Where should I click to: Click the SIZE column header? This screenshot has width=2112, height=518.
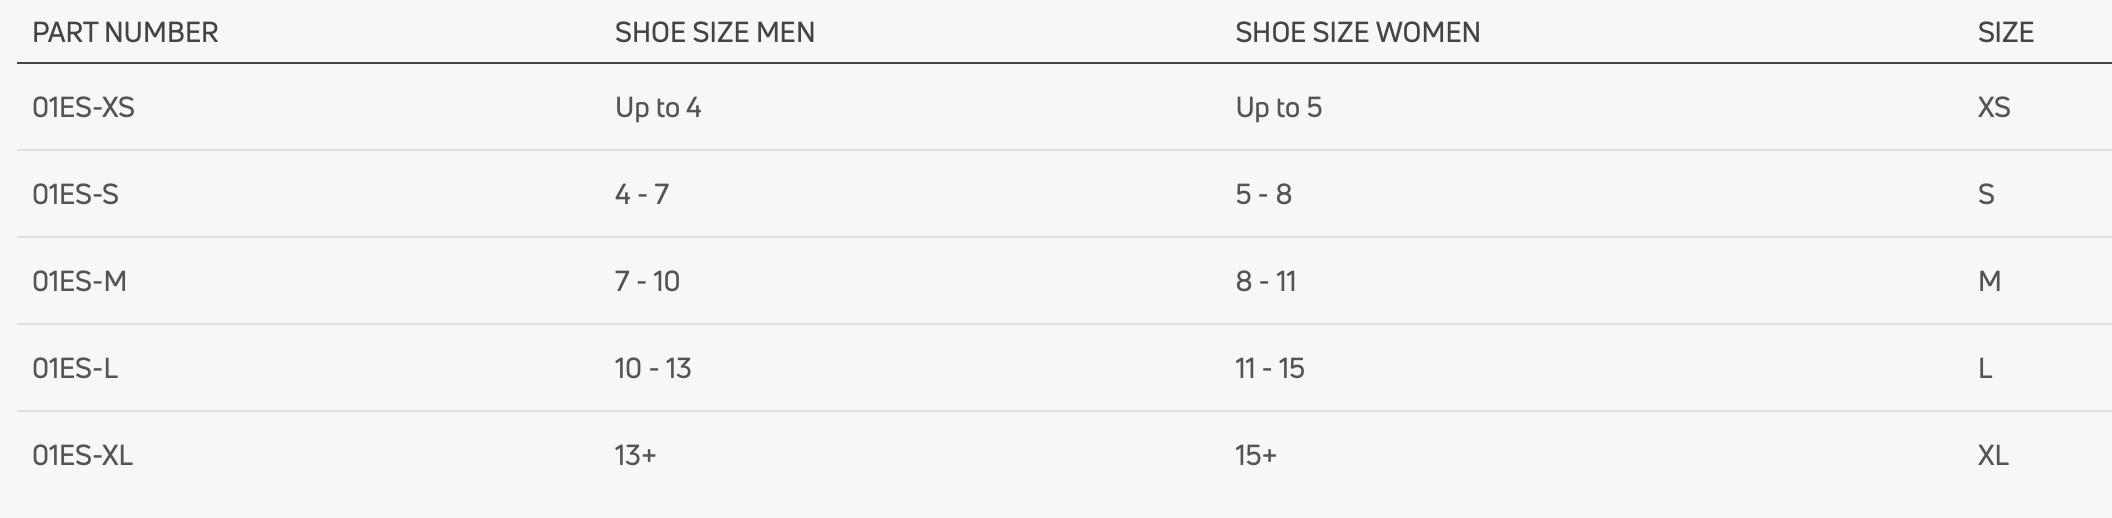tap(2005, 33)
